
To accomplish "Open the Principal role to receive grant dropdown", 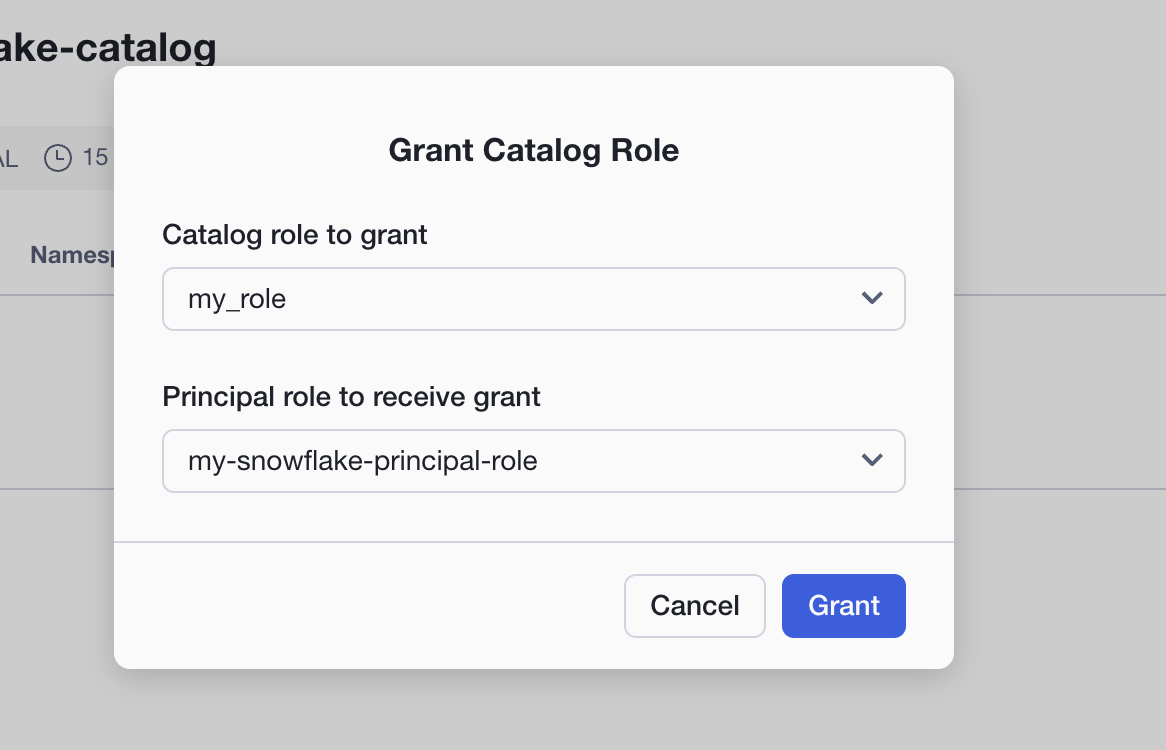I will click(x=533, y=461).
